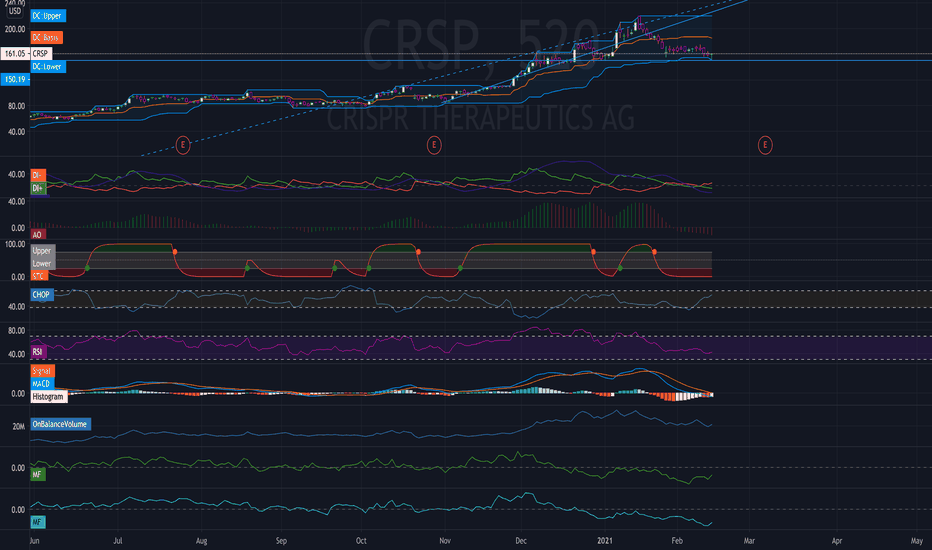The image size is (932, 550).
Task: Open the earnings E marker near November
Action: pos(434,144)
